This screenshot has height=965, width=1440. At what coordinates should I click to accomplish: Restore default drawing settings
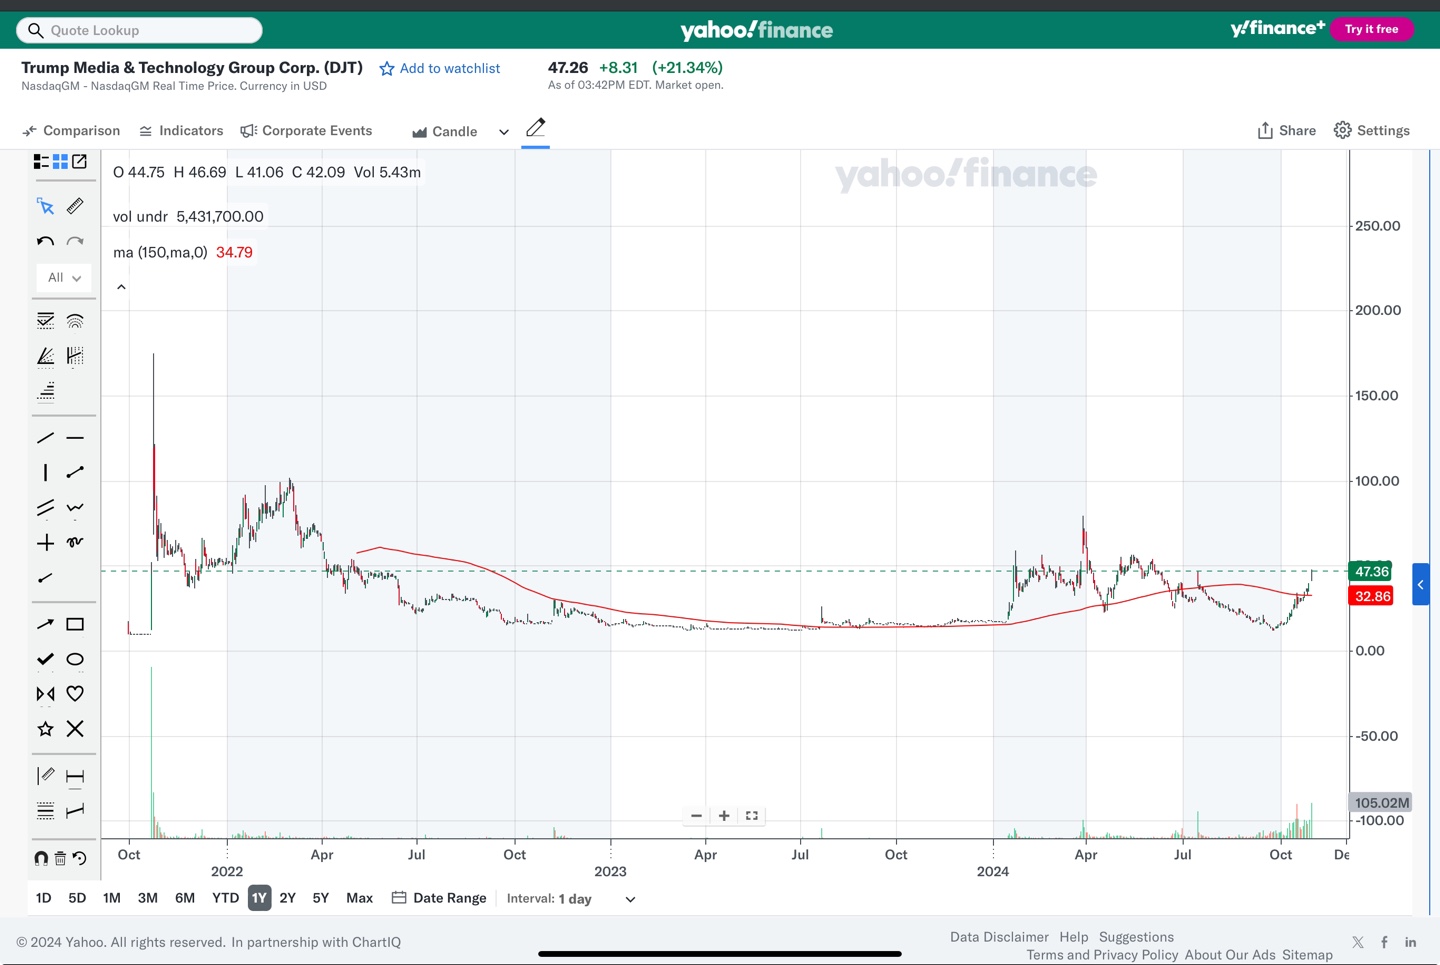[x=79, y=858]
